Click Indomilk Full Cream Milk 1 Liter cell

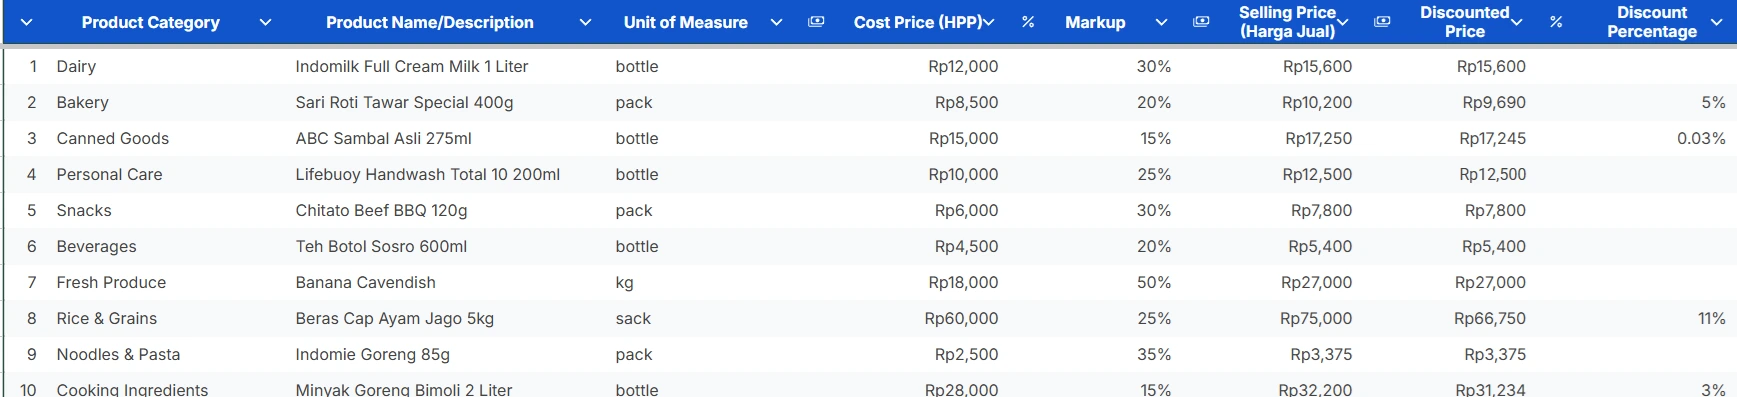point(412,67)
